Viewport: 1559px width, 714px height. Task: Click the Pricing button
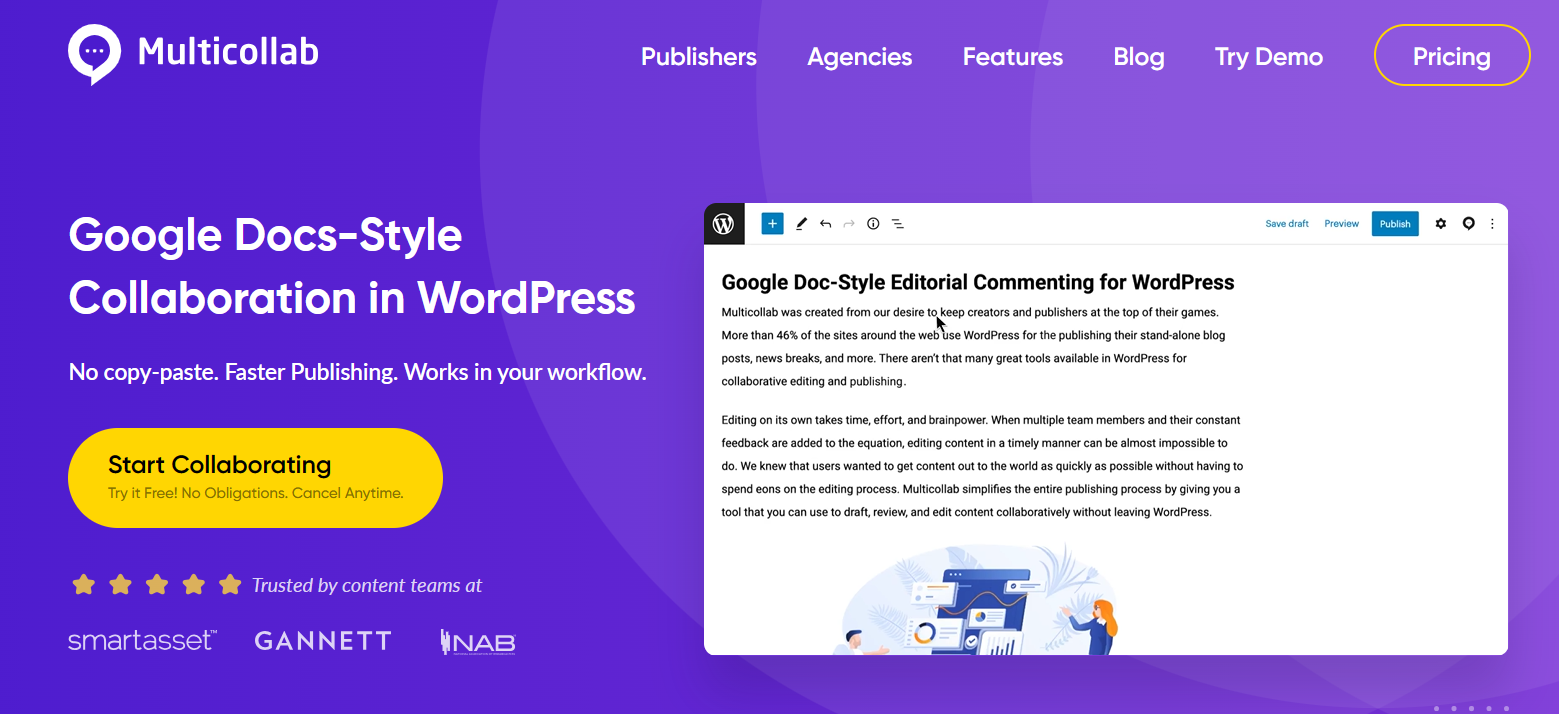tap(1452, 55)
